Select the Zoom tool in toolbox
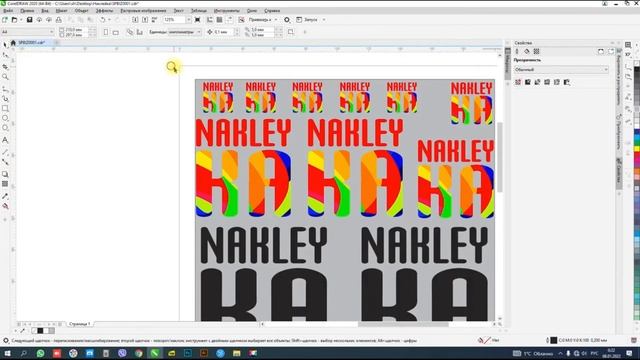640x360 pixels. (5, 77)
